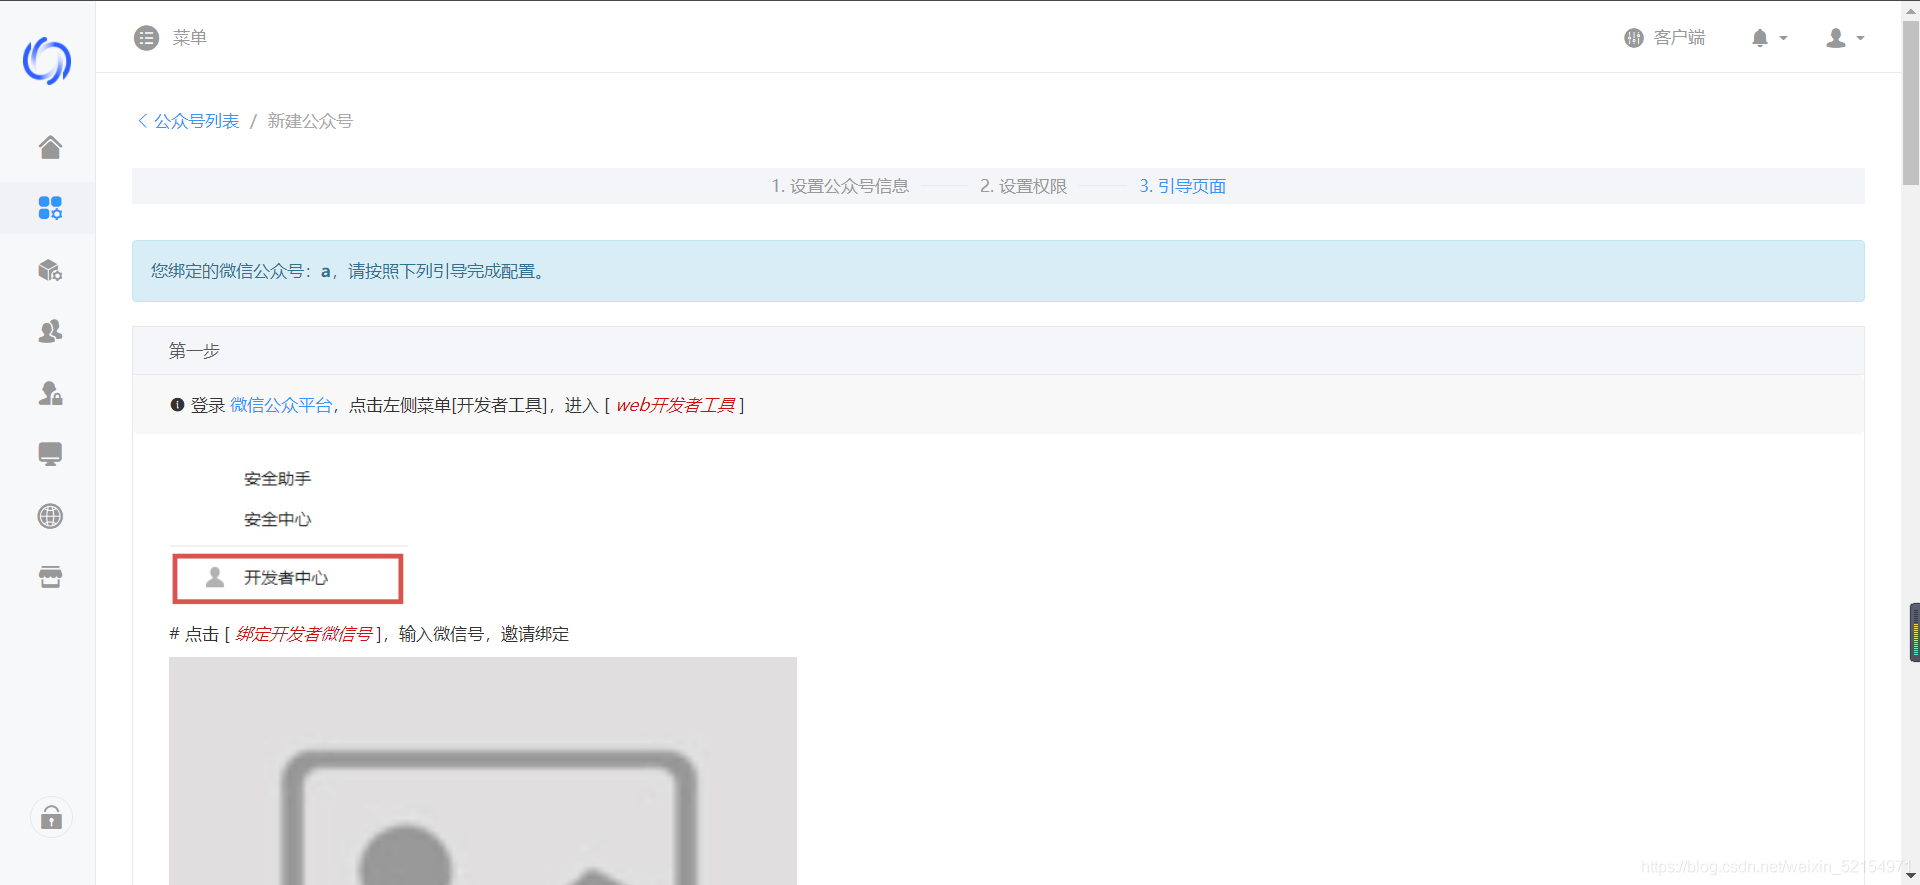Go back to 公众号列表
The height and width of the screenshot is (885, 1920).
point(188,121)
